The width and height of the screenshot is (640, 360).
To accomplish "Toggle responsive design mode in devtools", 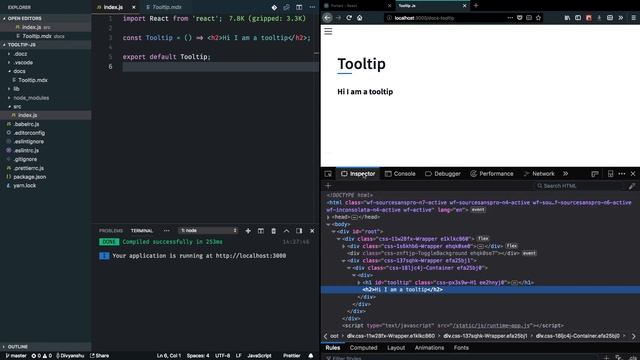I will coord(610,174).
